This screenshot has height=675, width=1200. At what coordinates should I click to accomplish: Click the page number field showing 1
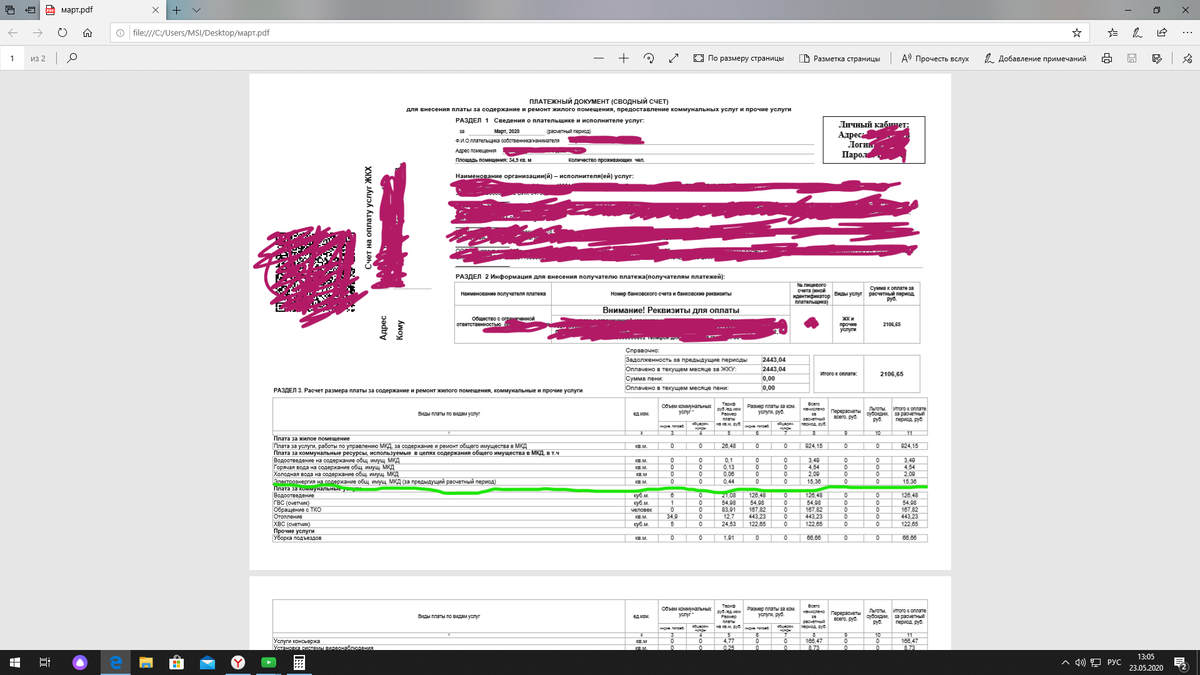[x=12, y=59]
